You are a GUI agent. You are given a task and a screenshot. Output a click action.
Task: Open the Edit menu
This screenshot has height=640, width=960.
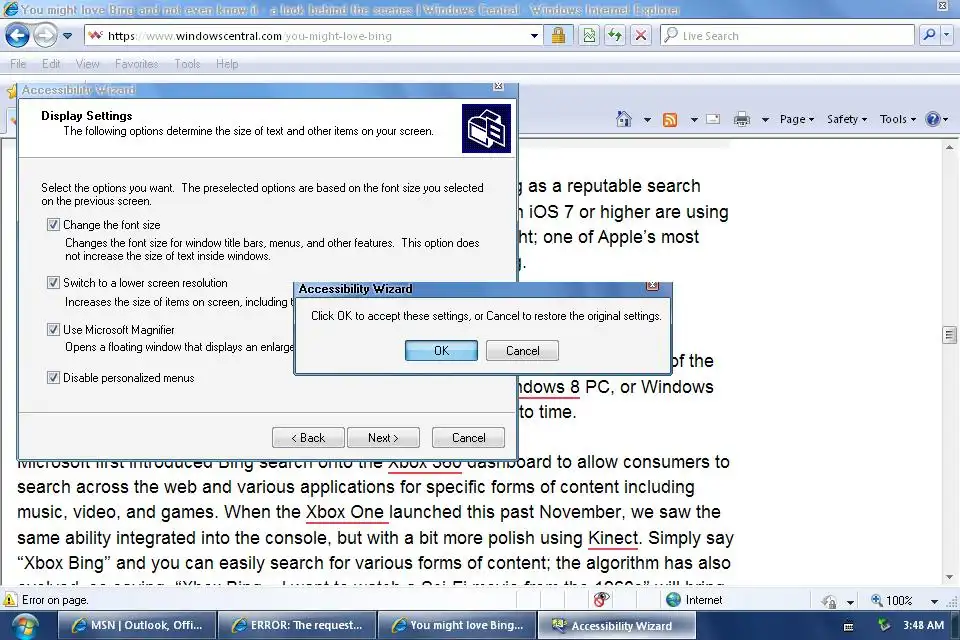[51, 64]
